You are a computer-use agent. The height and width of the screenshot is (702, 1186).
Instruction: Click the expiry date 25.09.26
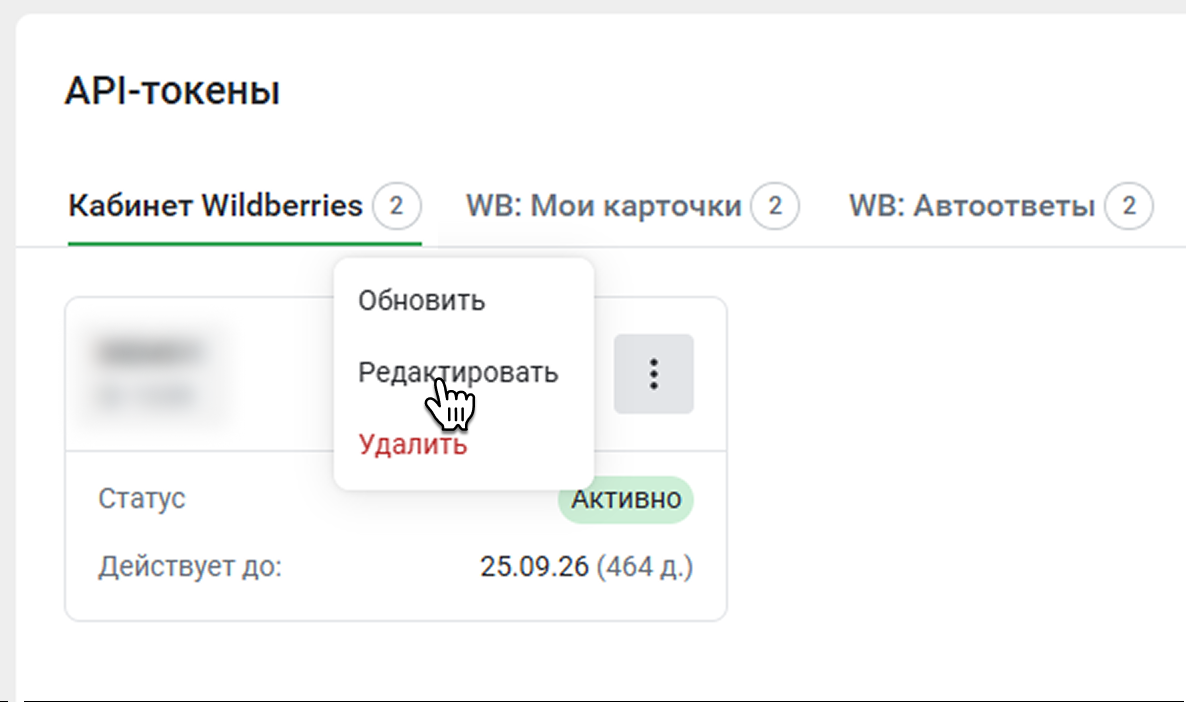[534, 568]
